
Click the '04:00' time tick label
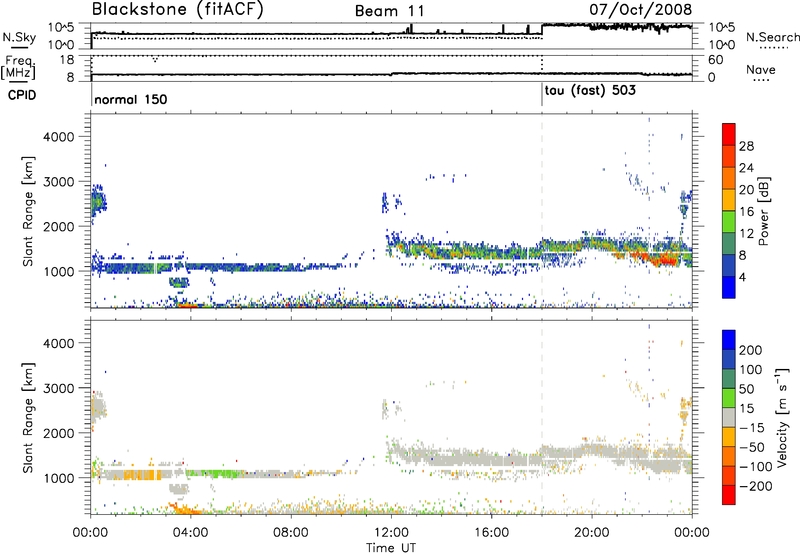[x=190, y=533]
